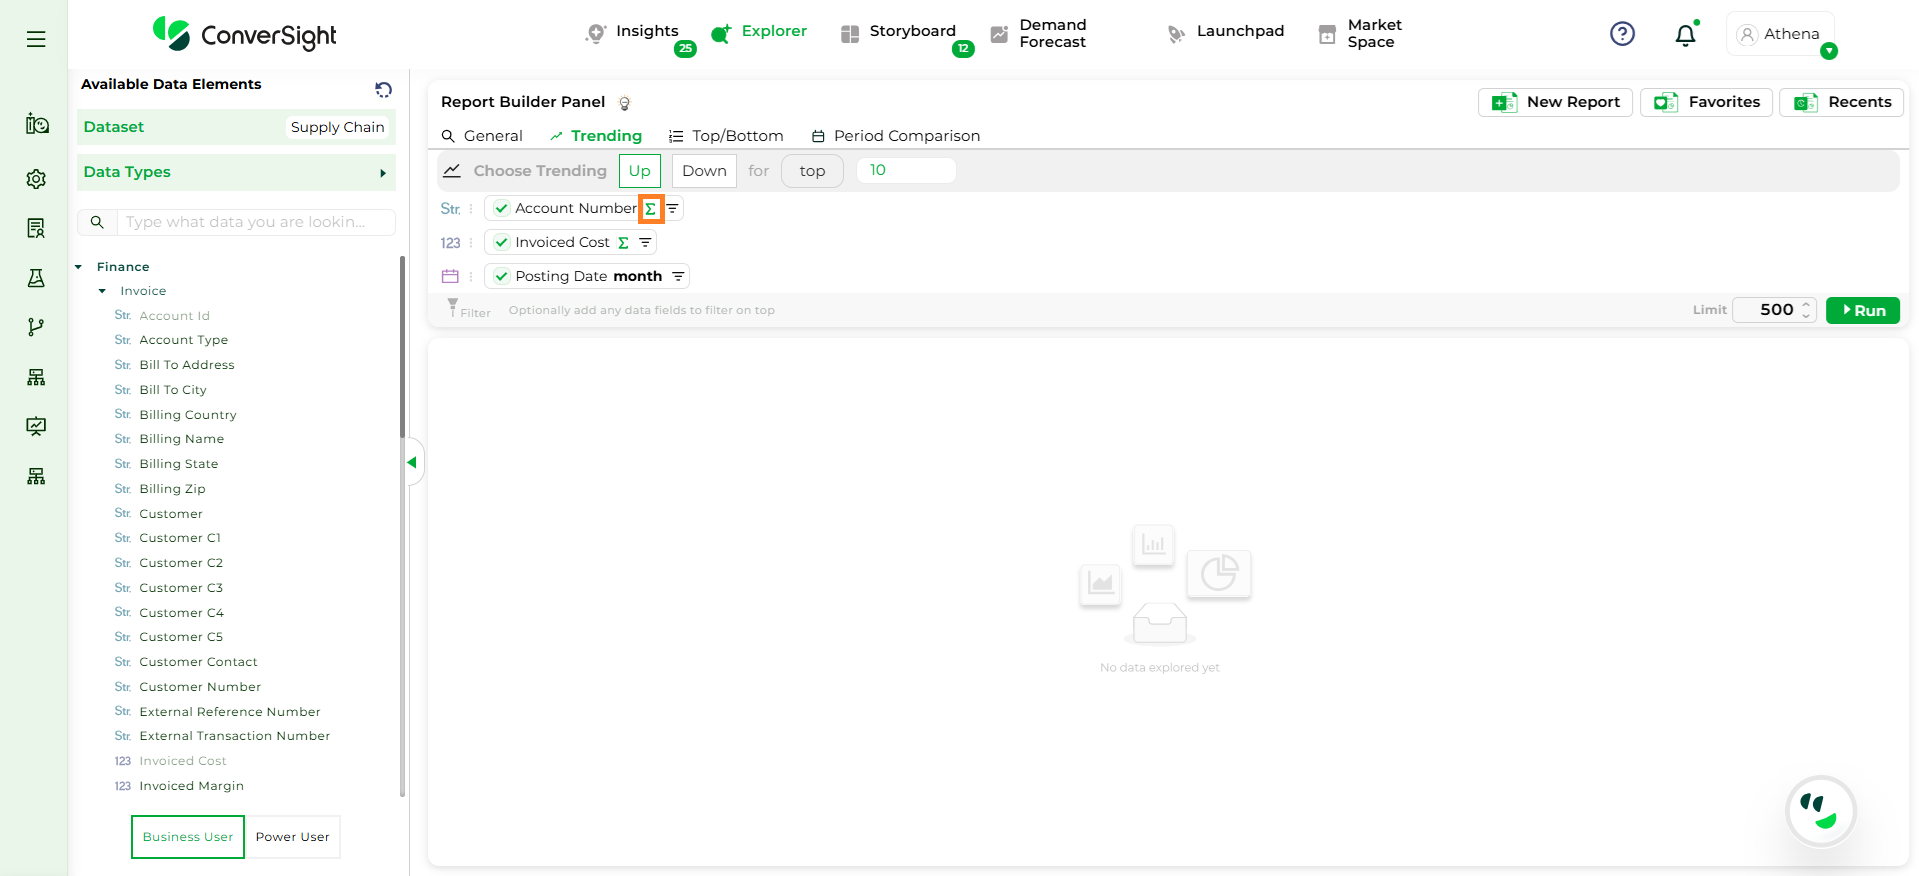Collapse the Finance tree node

click(79, 267)
